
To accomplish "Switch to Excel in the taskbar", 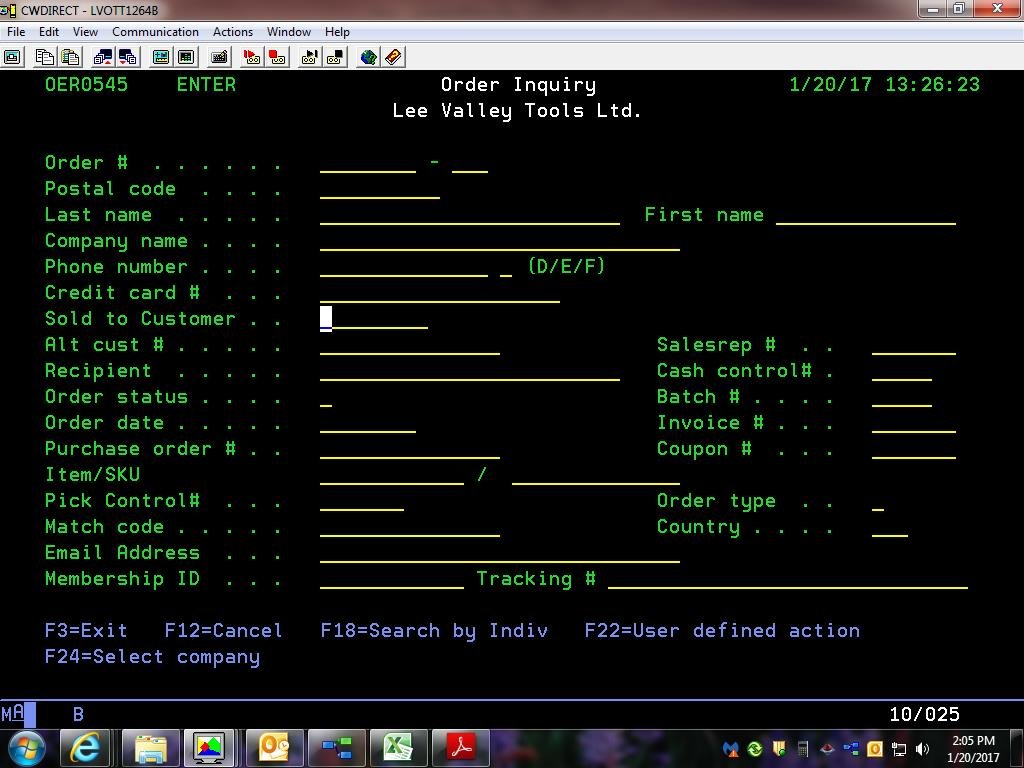I will tap(398, 748).
